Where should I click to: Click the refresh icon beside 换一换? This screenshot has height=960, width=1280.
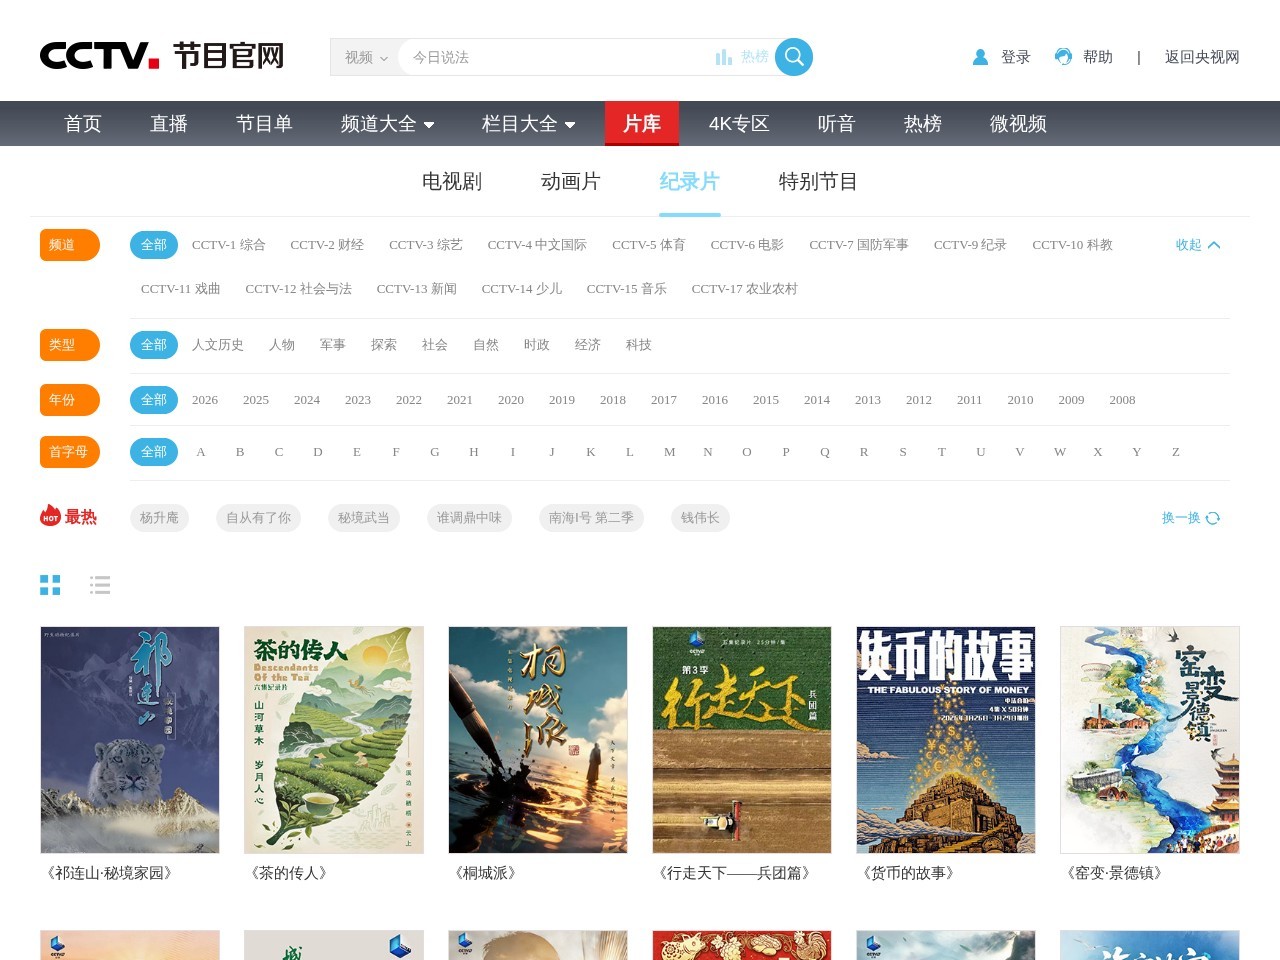coord(1213,518)
